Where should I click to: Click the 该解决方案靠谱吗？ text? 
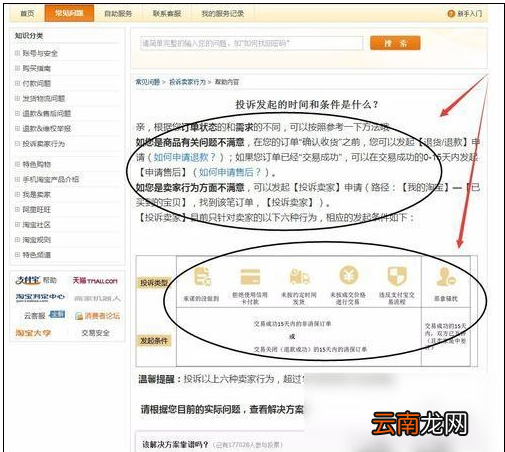(175, 444)
